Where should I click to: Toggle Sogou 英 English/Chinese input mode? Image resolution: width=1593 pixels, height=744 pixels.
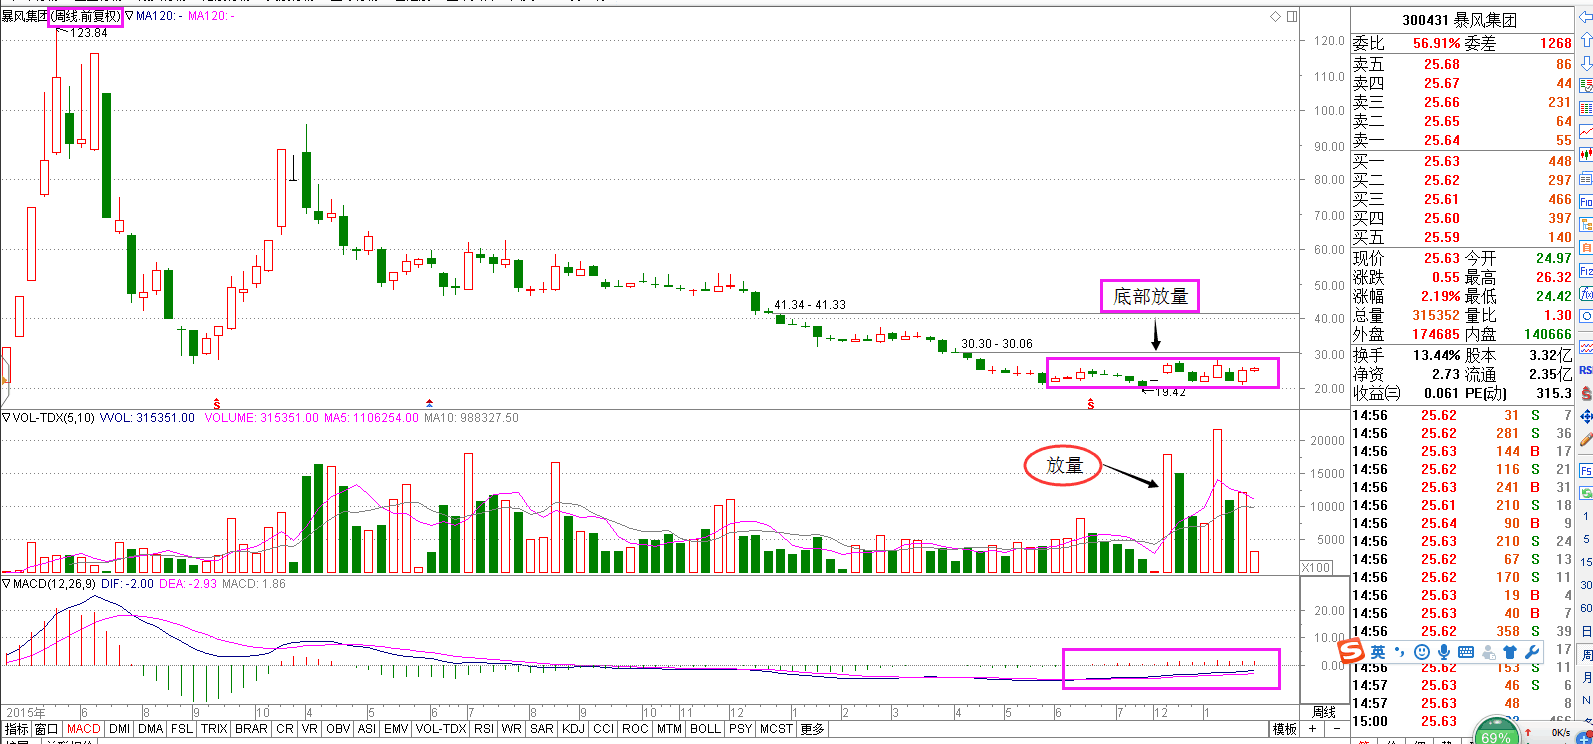click(1378, 652)
